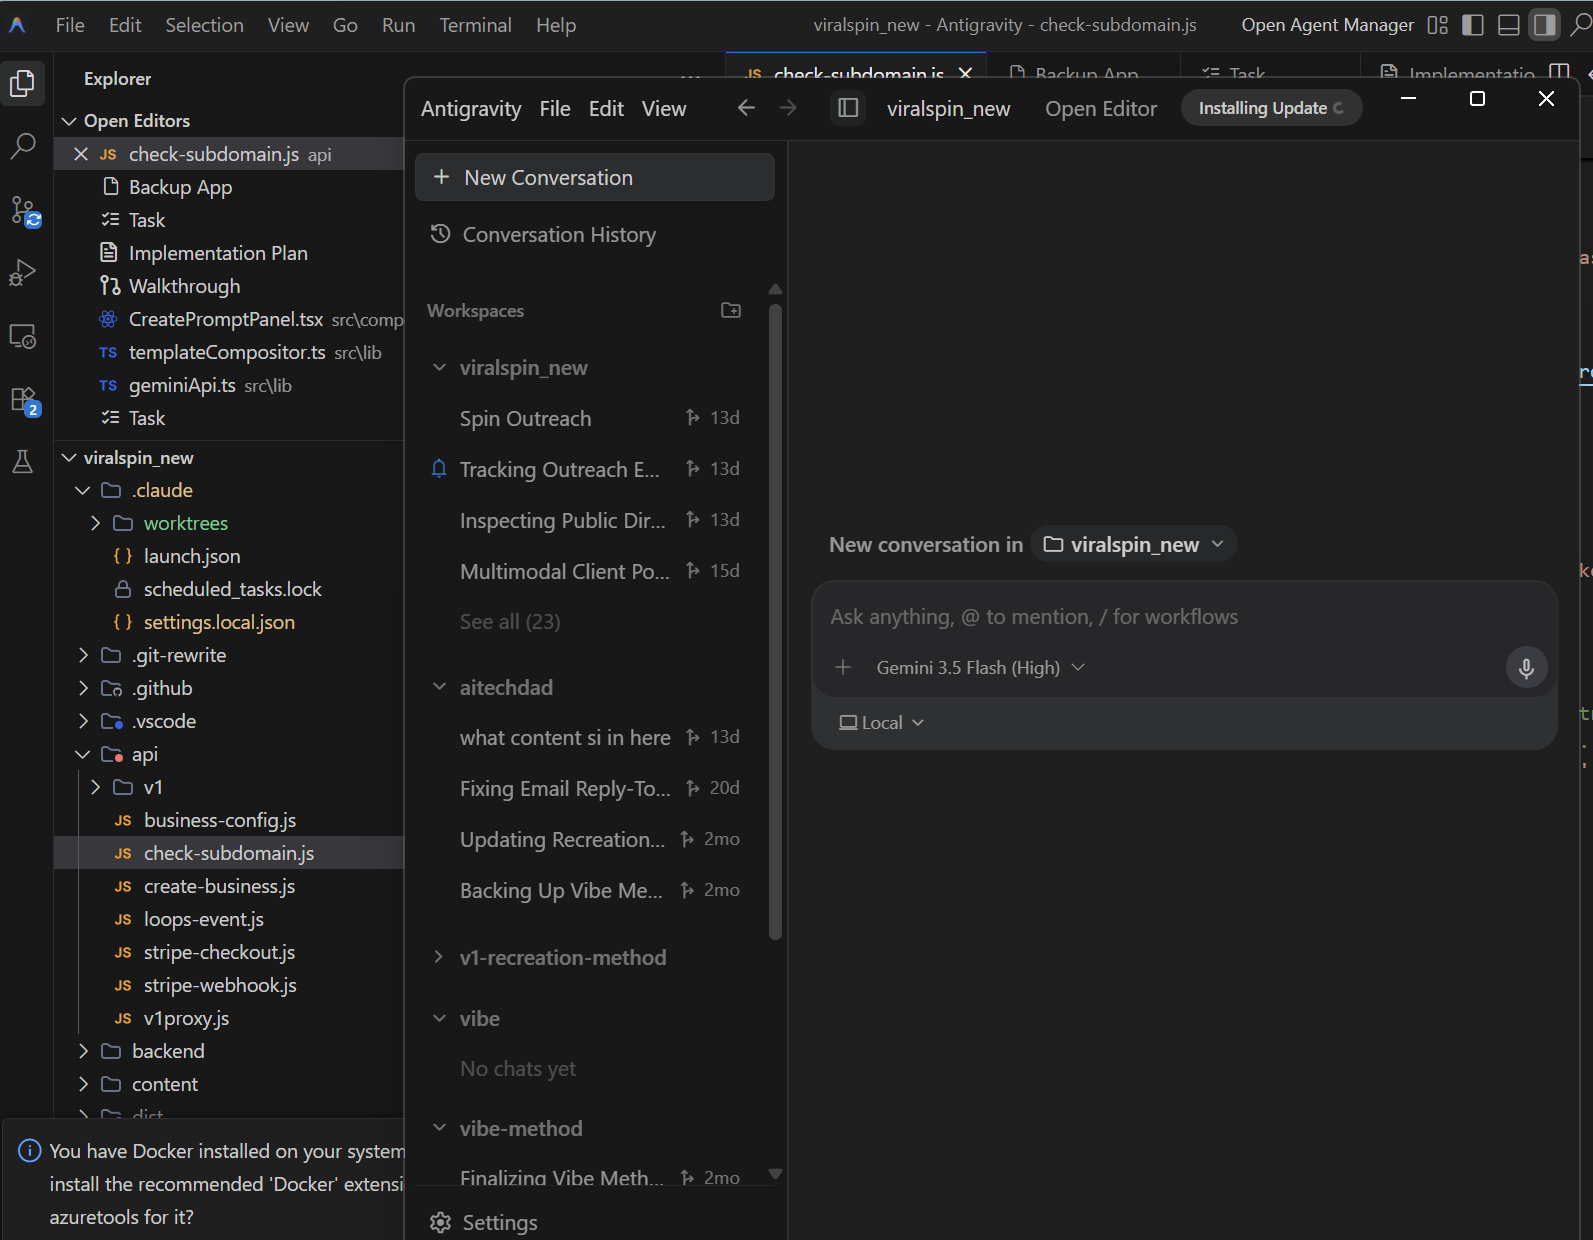The width and height of the screenshot is (1593, 1240).
Task: Click the Installing Update status button
Action: [x=1271, y=108]
